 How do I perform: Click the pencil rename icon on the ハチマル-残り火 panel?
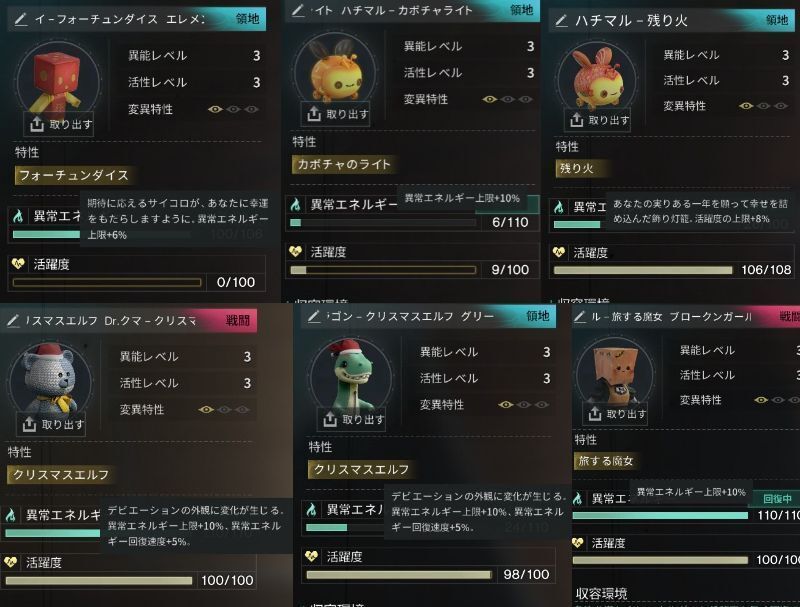pos(561,21)
